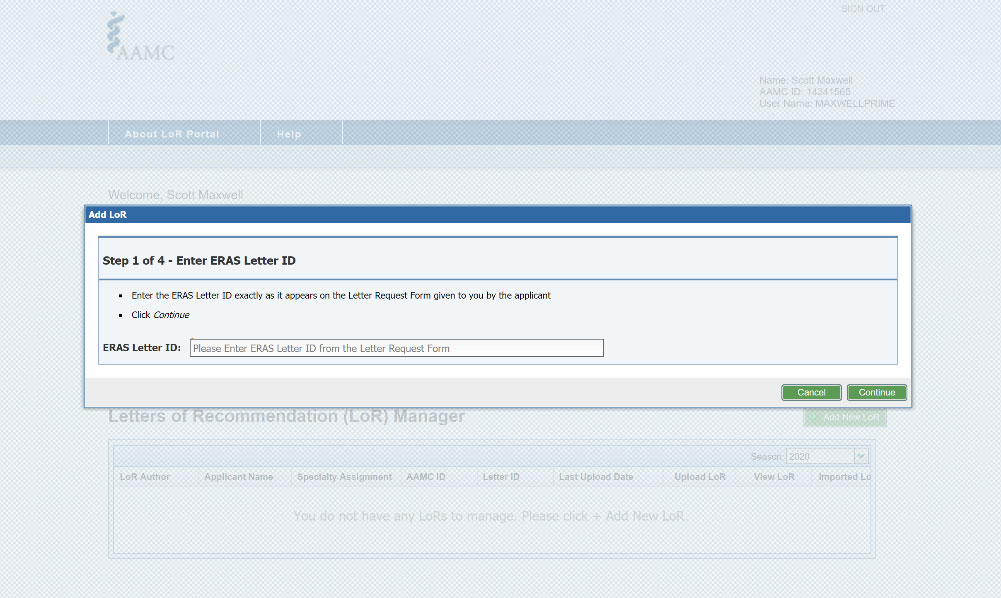Click the Add New LoR plus button
Image resolution: width=1001 pixels, height=598 pixels.
pyautogui.click(x=845, y=417)
